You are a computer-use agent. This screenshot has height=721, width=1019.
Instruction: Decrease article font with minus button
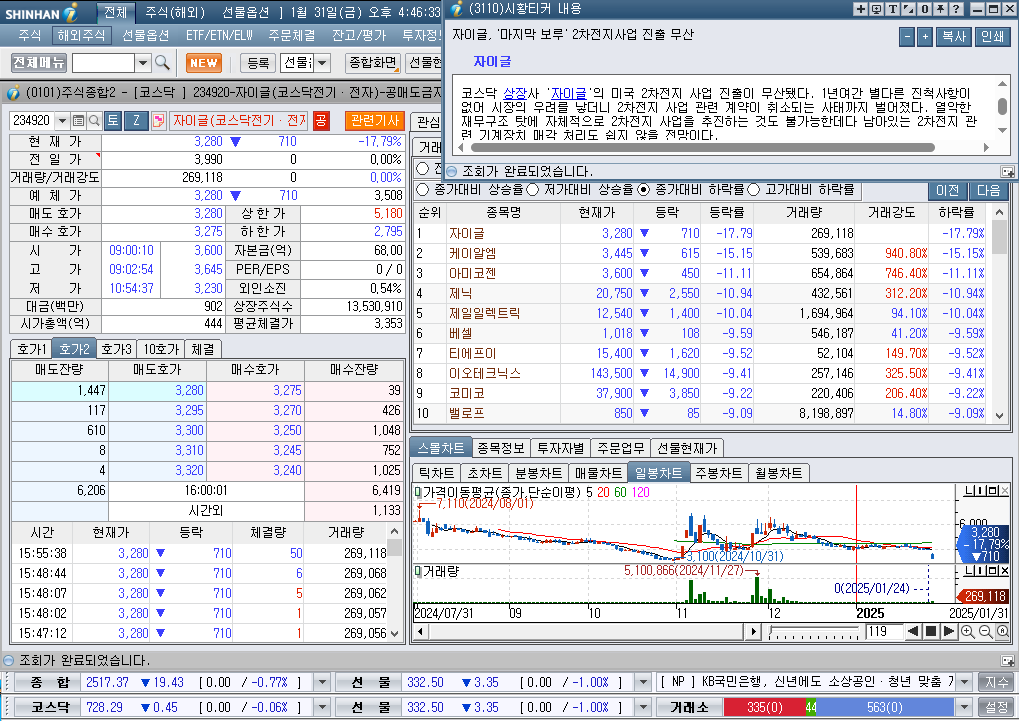click(907, 36)
